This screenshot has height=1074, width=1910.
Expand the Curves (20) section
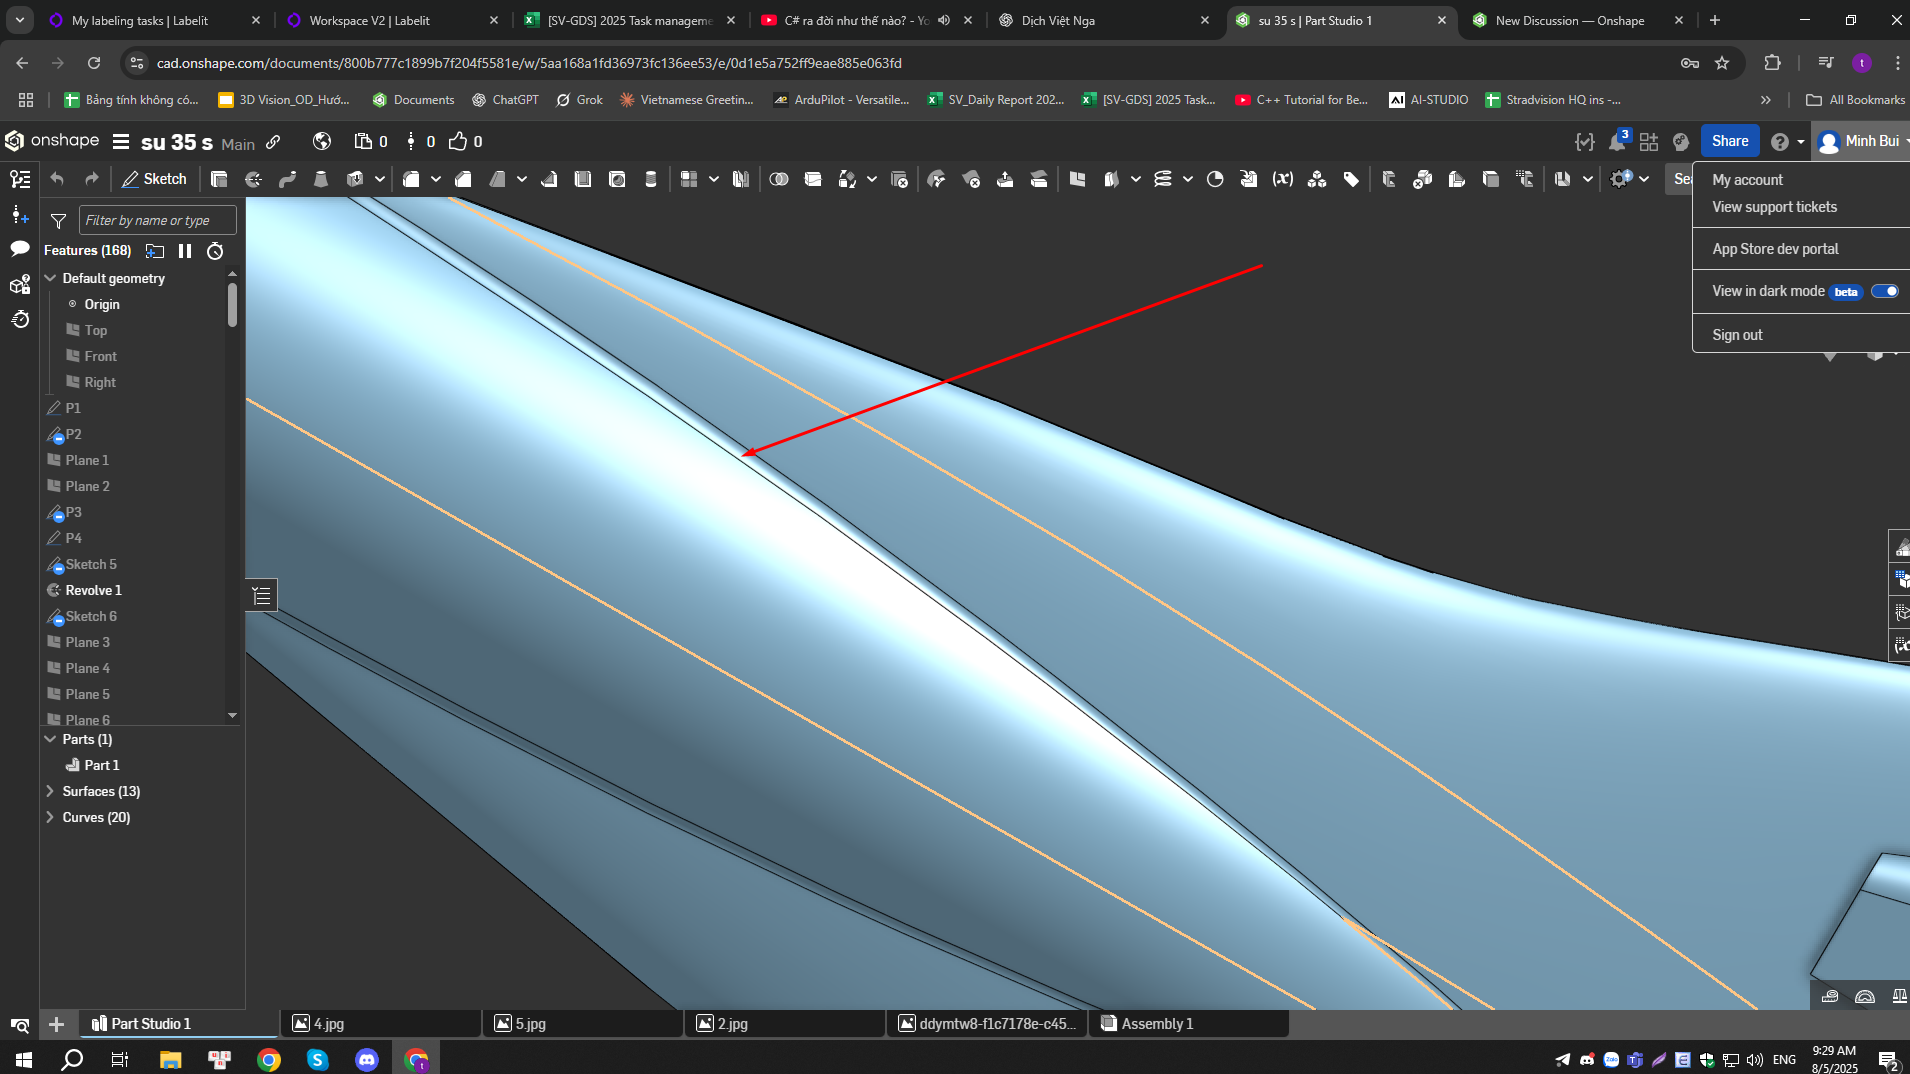(50, 817)
